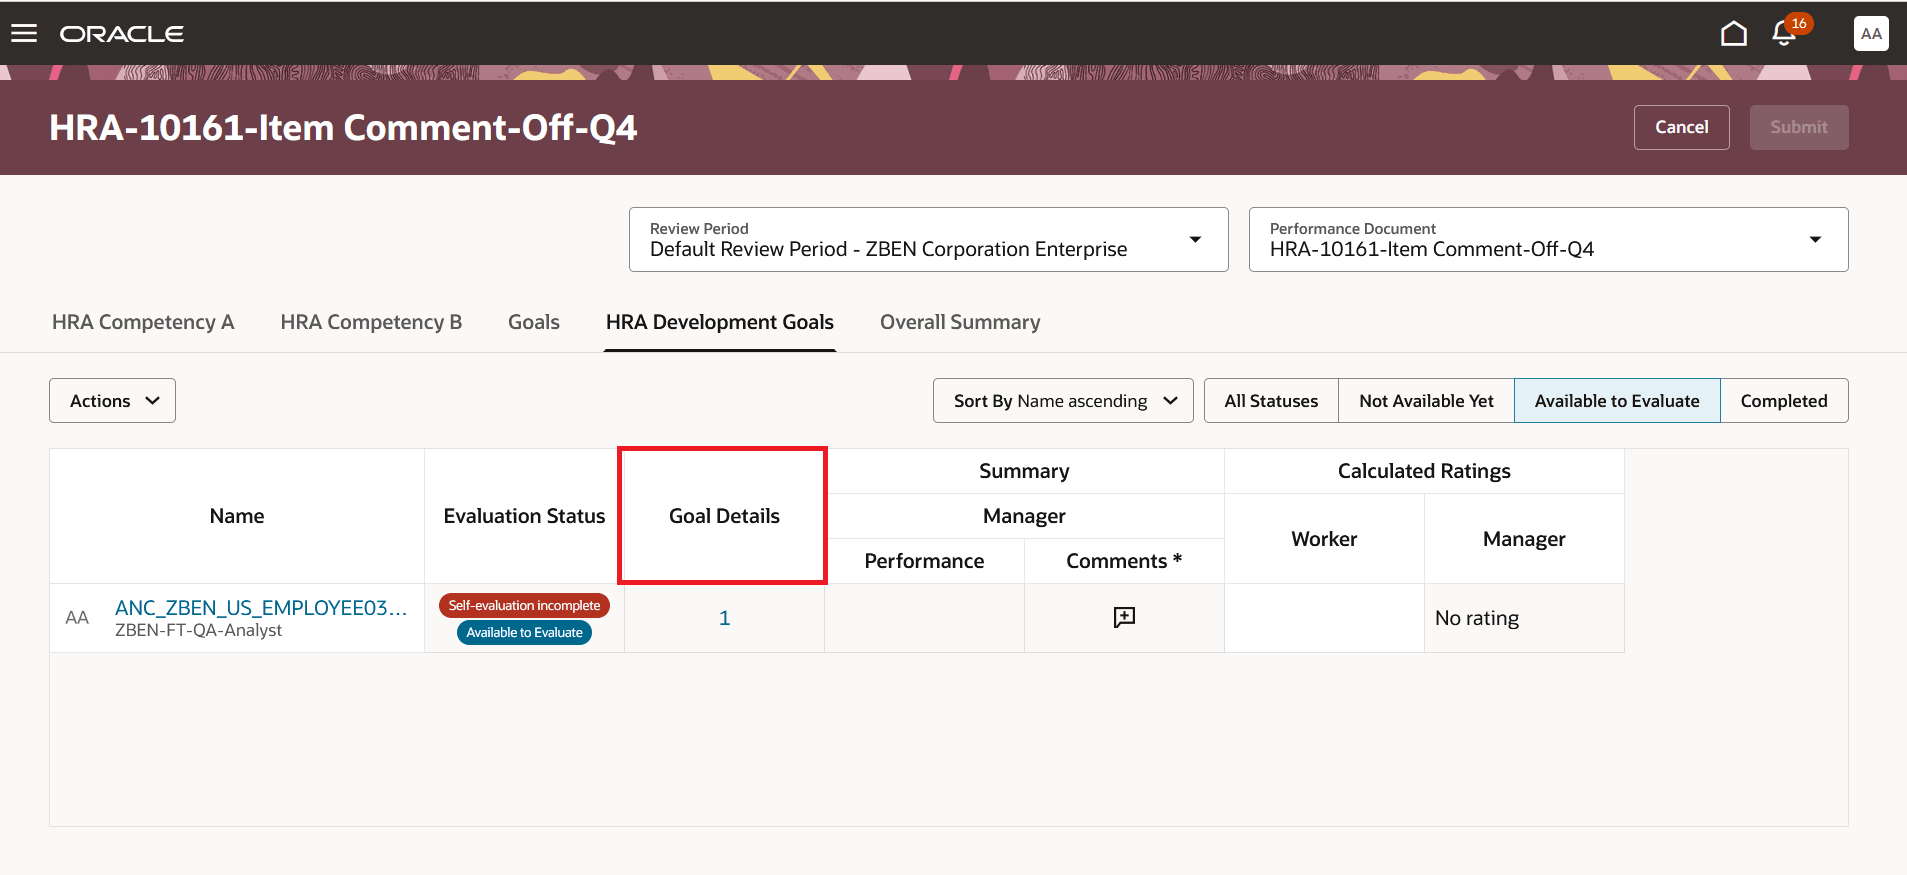This screenshot has height=875, width=1907.
Task: Open the Overall Summary tab
Action: (x=960, y=322)
